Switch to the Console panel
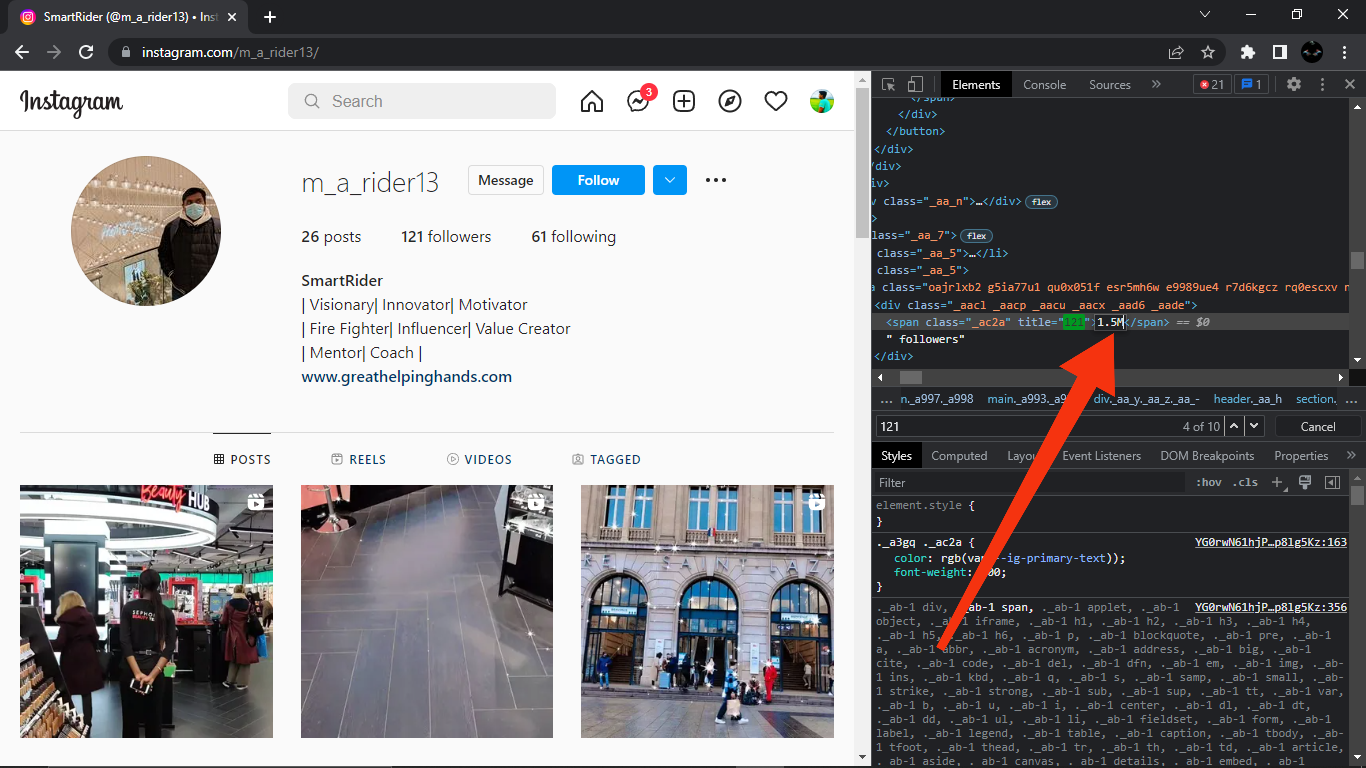 pyautogui.click(x=1044, y=85)
